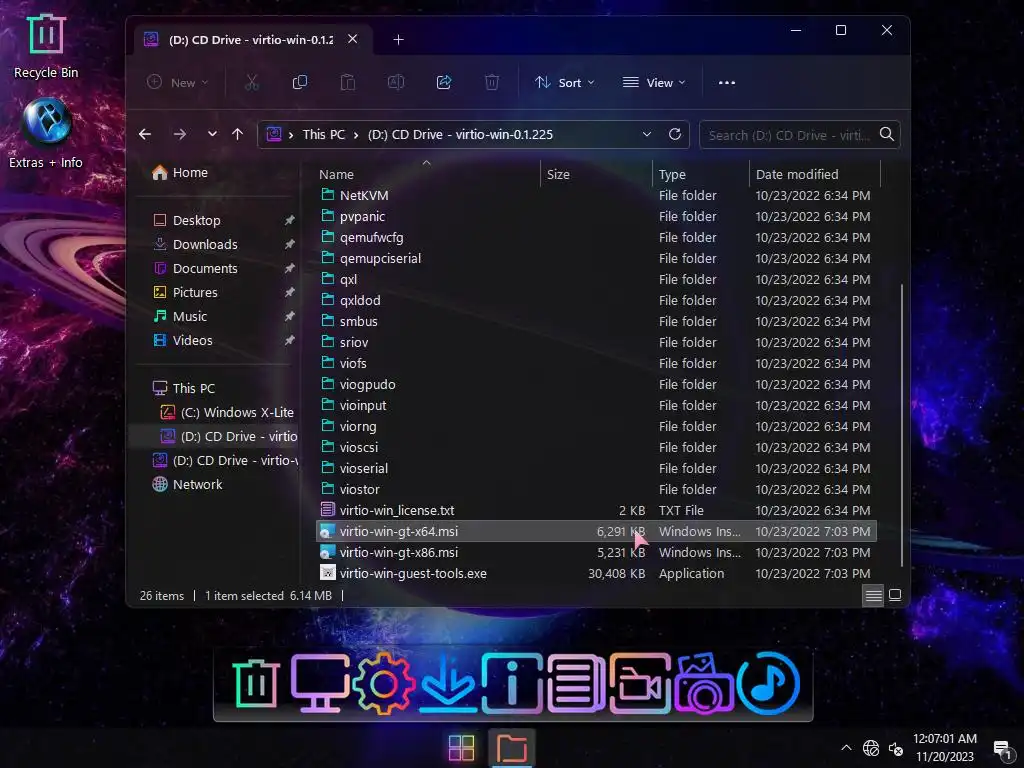Select the NetKVM folder

(596, 195)
